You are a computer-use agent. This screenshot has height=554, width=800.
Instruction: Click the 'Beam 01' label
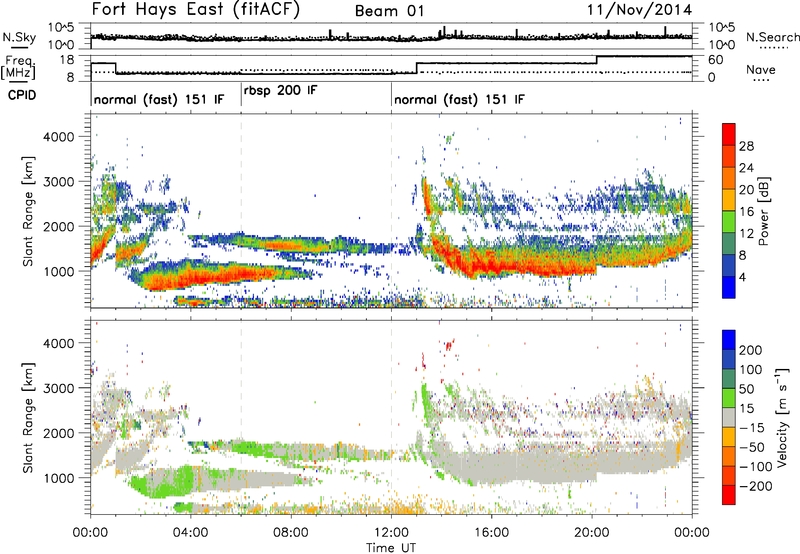[389, 11]
